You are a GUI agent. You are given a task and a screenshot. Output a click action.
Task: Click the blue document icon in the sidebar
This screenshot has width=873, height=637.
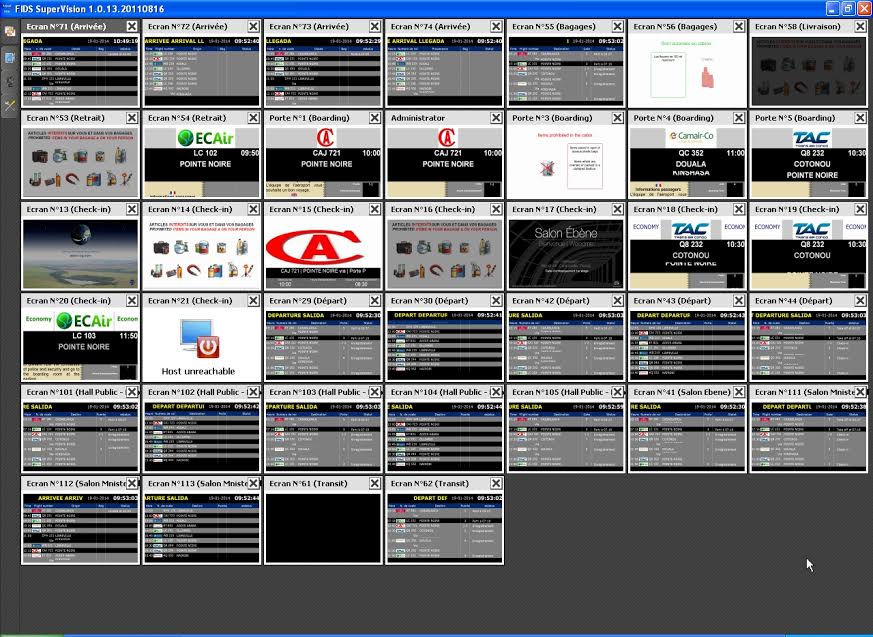[9, 56]
